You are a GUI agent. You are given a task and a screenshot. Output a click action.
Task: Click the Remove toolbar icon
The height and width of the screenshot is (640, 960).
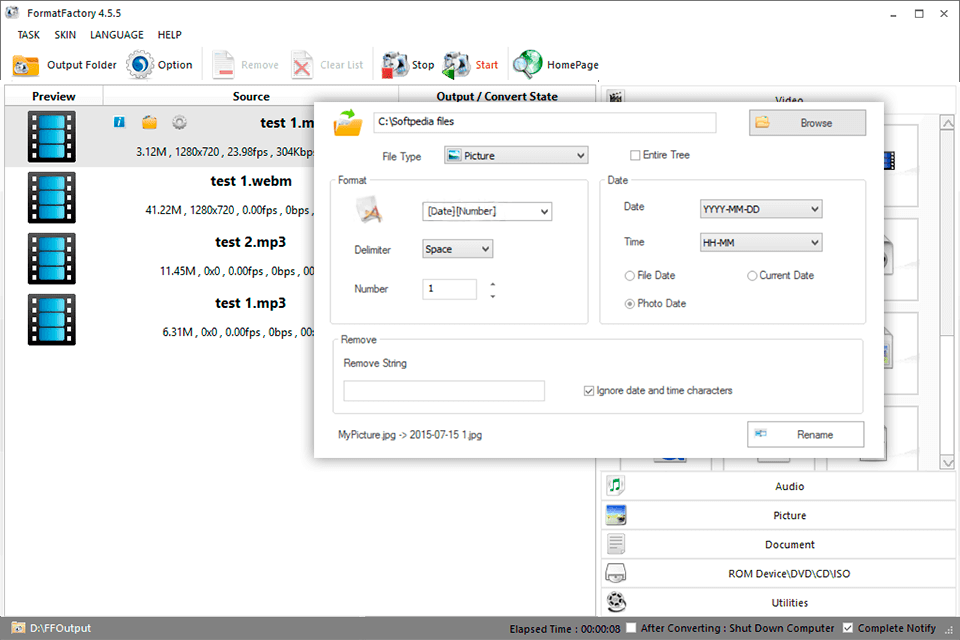point(223,65)
